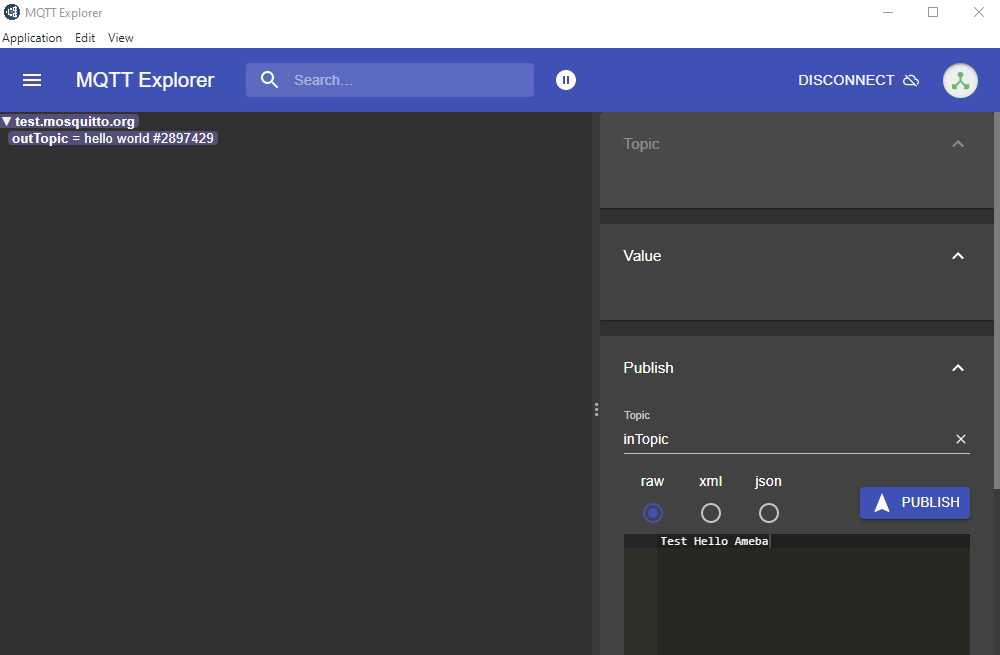Viewport: 1000px width, 655px height.
Task: Click the search magnifier icon
Action: [269, 80]
